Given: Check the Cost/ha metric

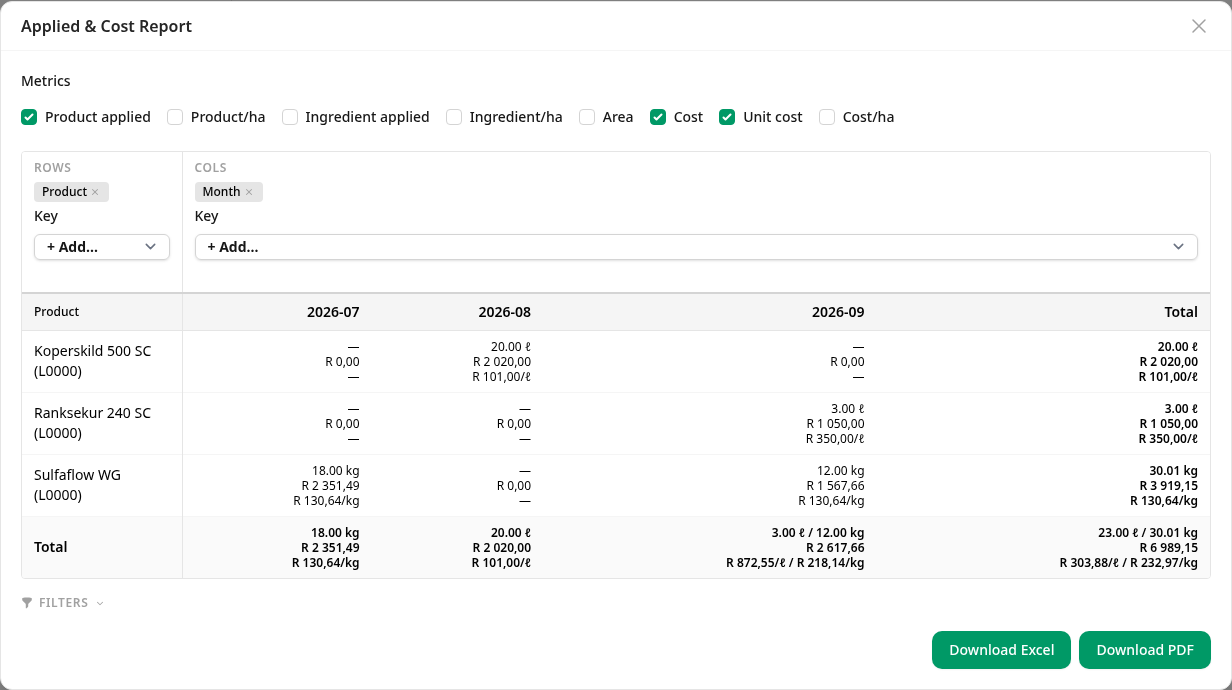Looking at the screenshot, I should pyautogui.click(x=827, y=117).
